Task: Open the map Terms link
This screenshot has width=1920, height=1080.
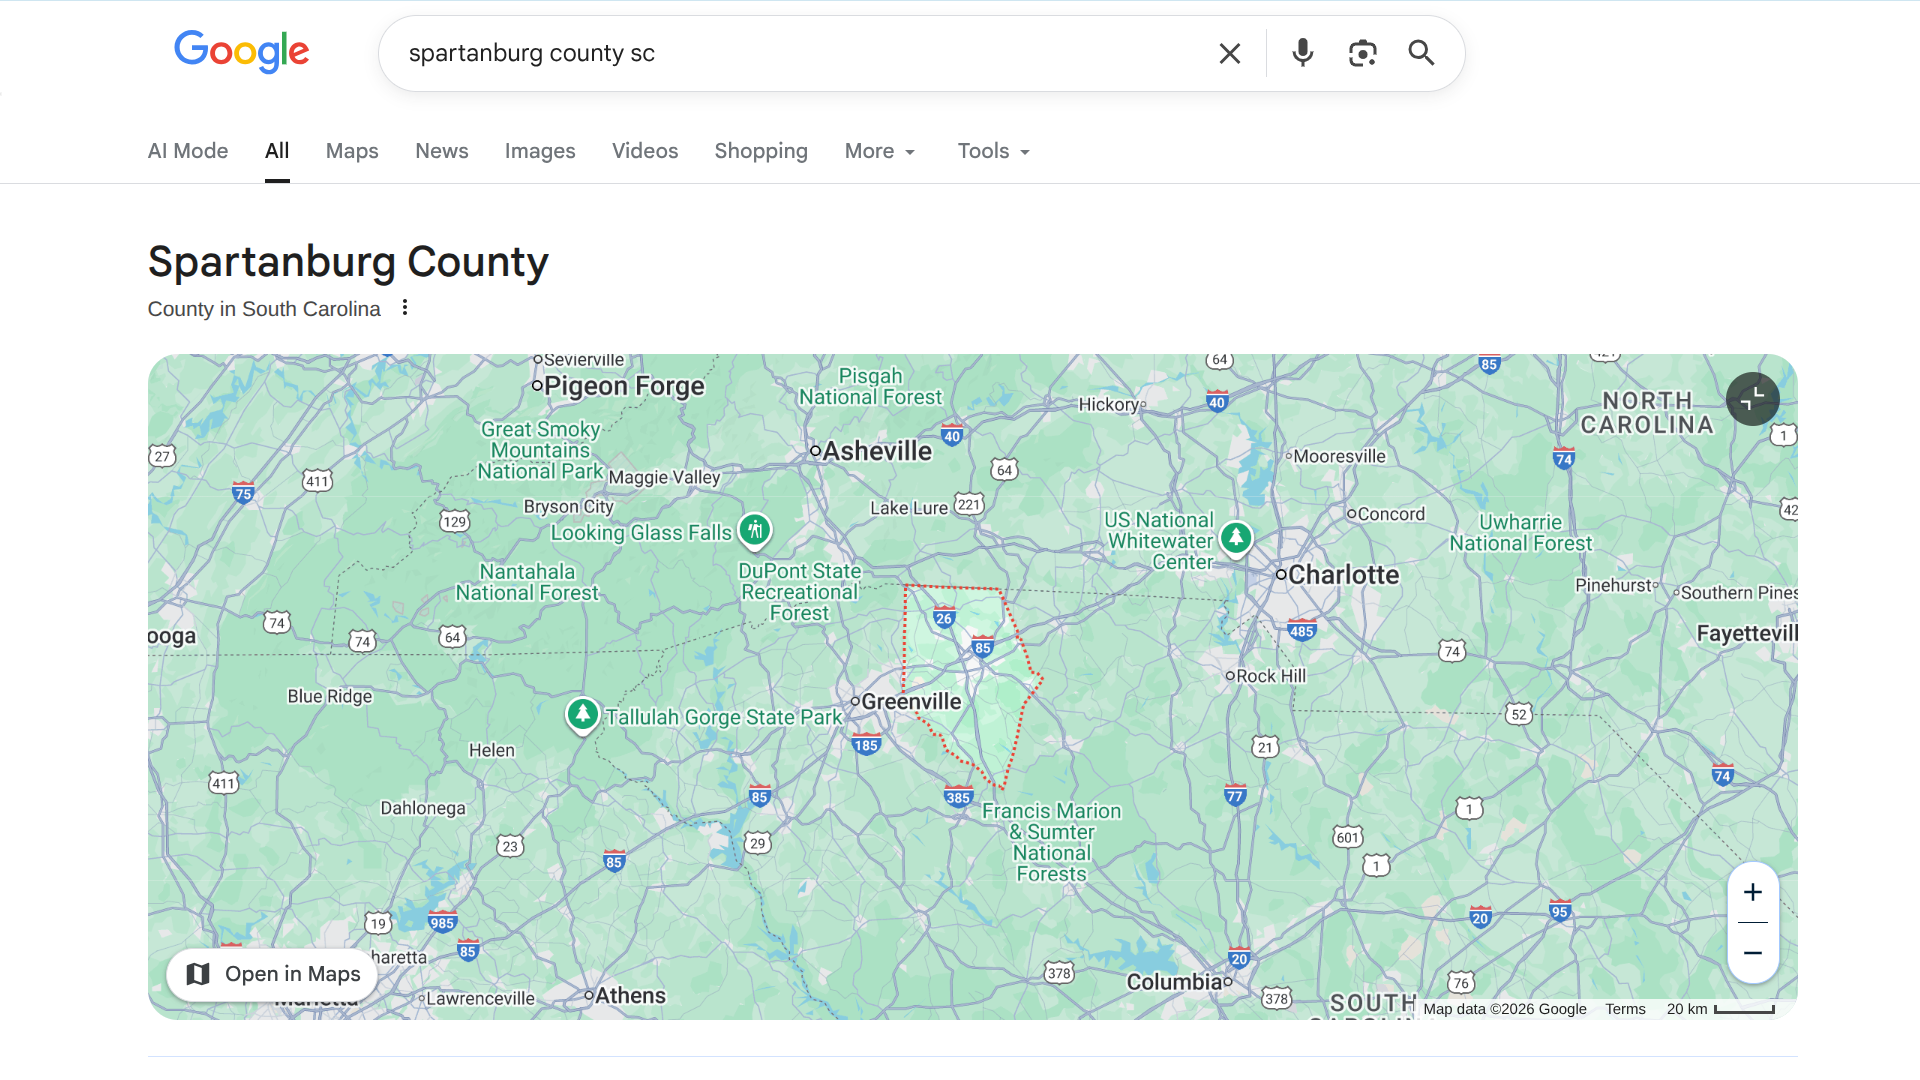Action: (x=1625, y=1009)
